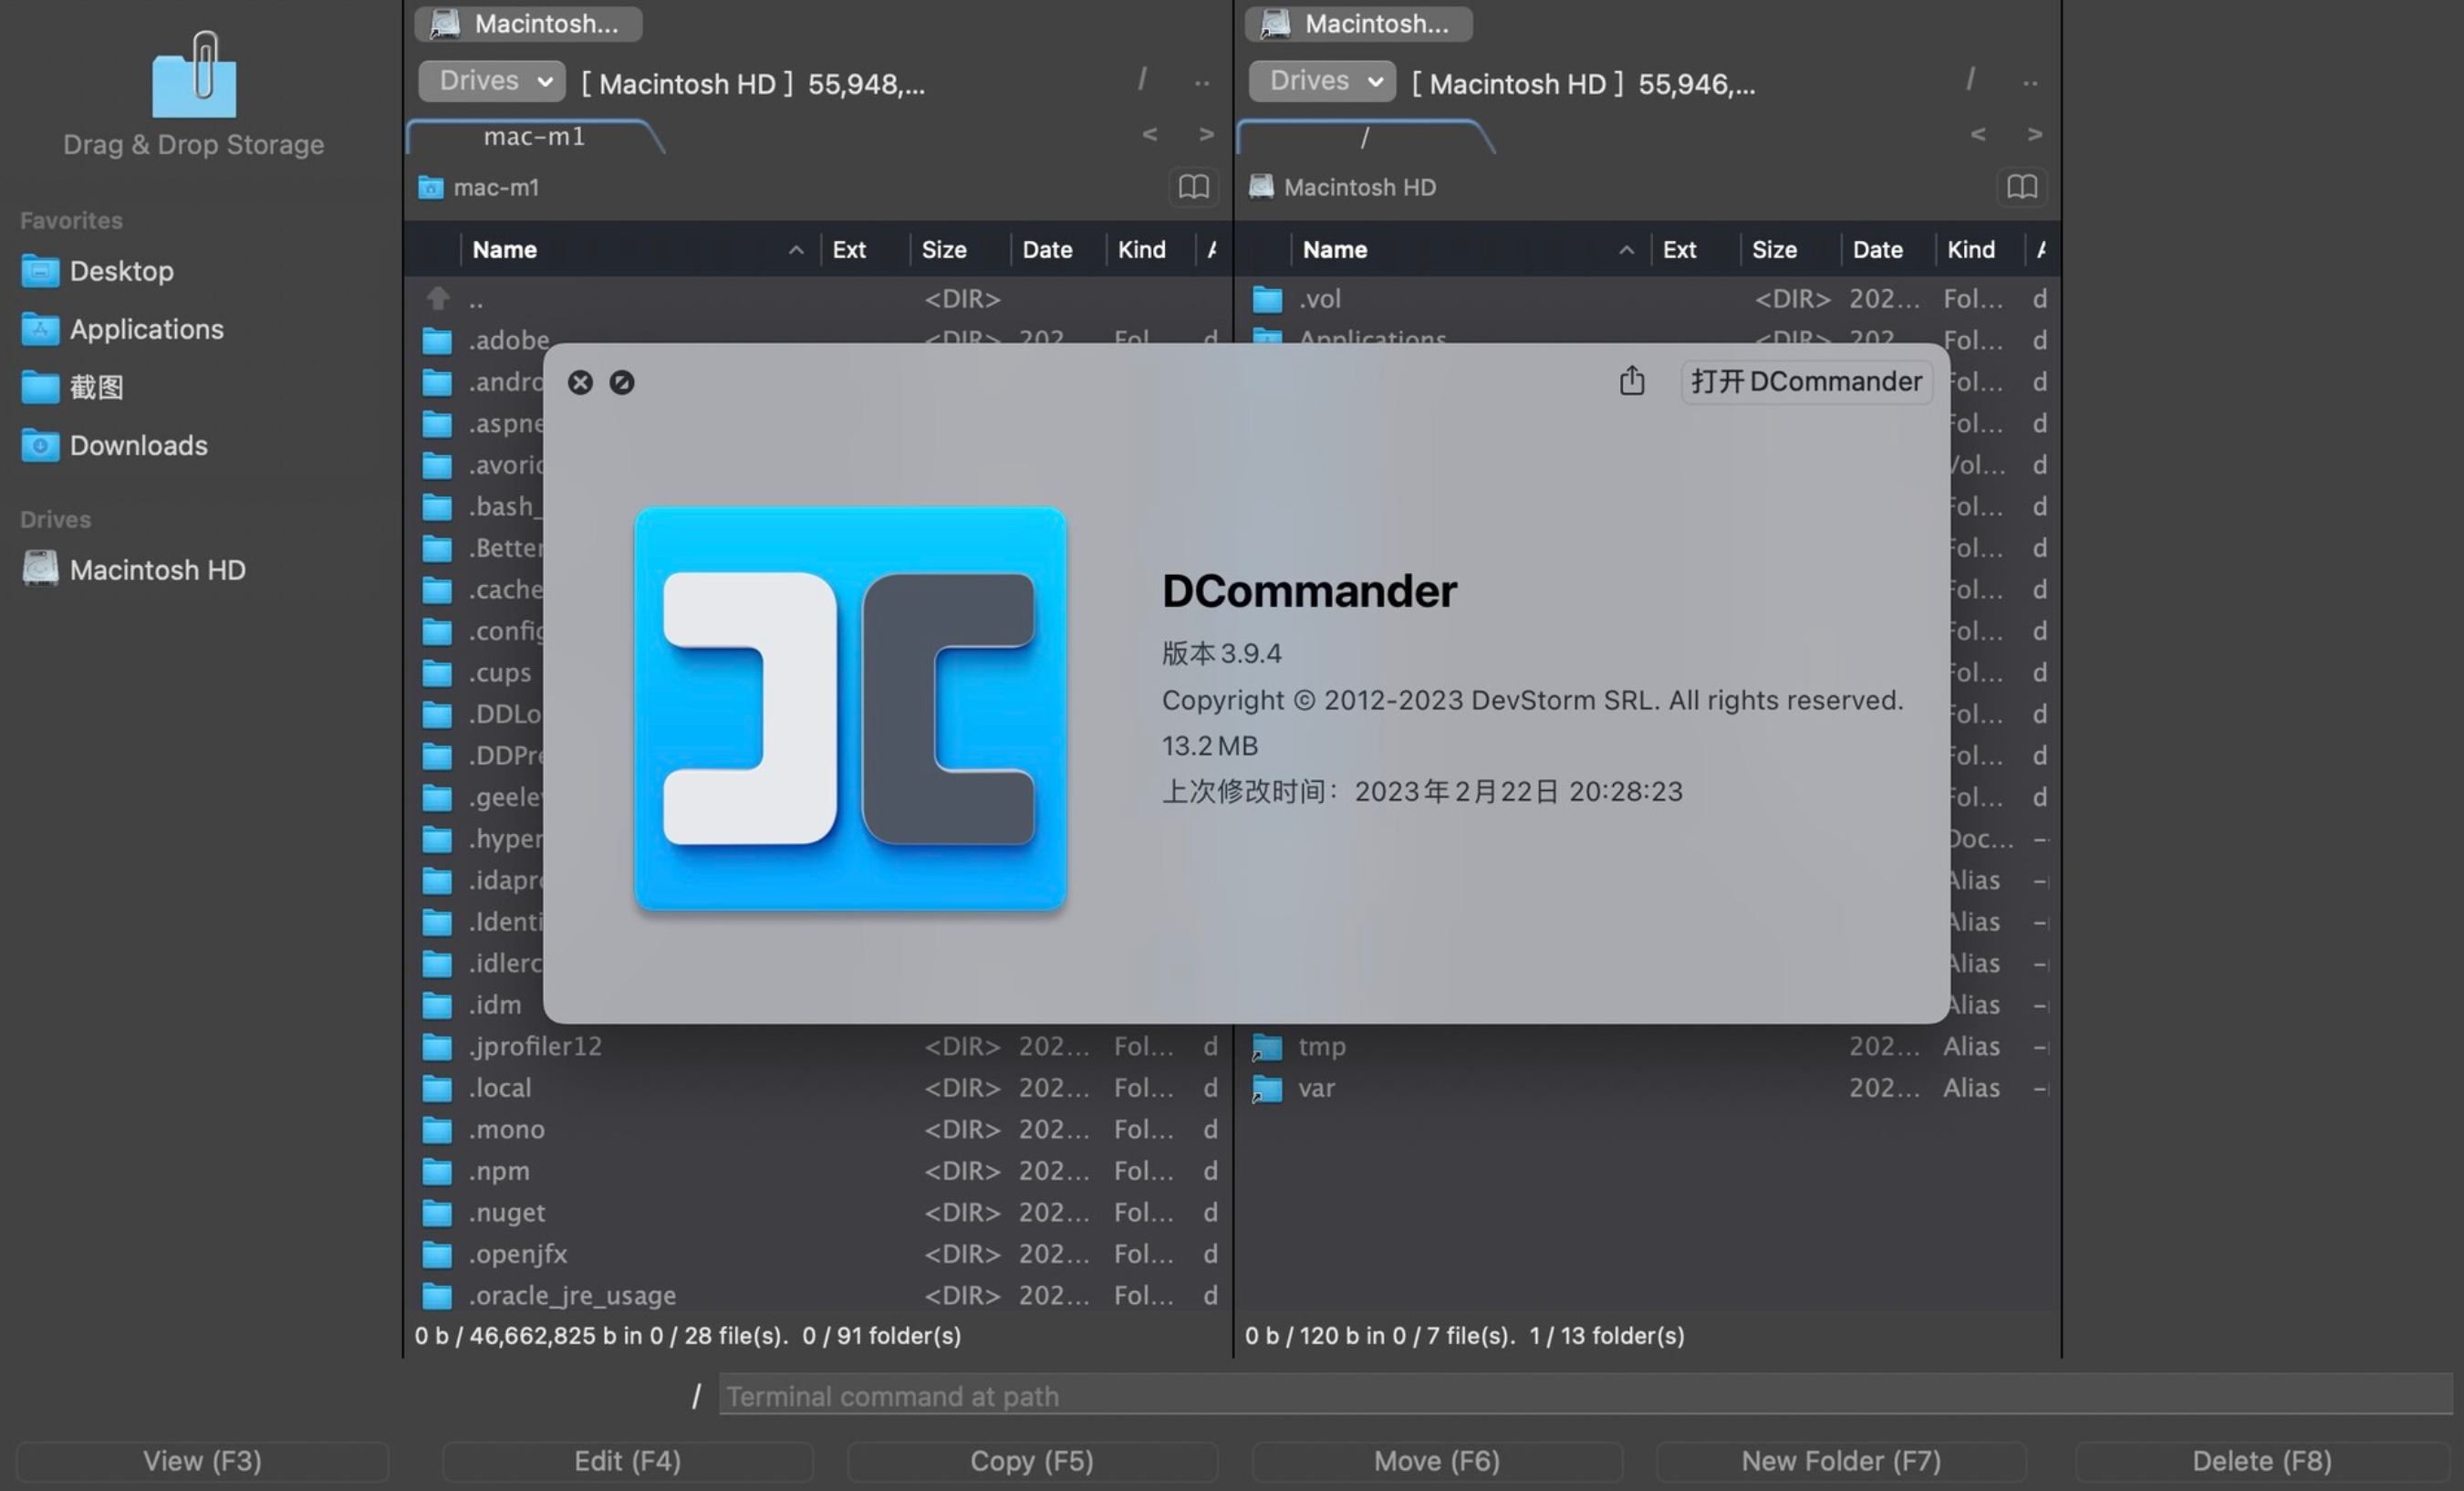Select the .mono folder

coord(818,1130)
